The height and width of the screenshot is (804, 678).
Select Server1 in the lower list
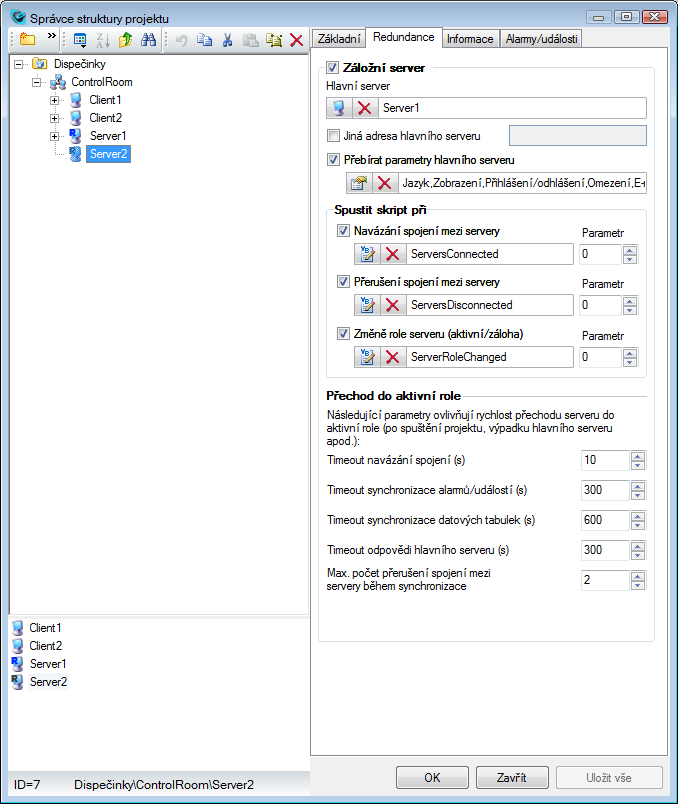48,664
